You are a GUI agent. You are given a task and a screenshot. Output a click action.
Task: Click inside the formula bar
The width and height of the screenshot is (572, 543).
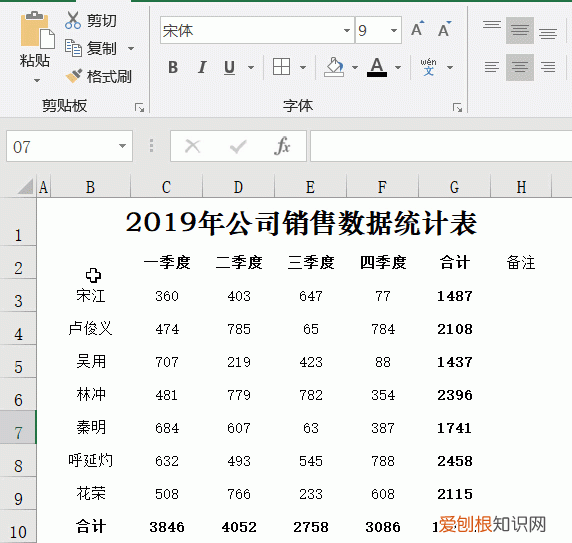tap(441, 146)
